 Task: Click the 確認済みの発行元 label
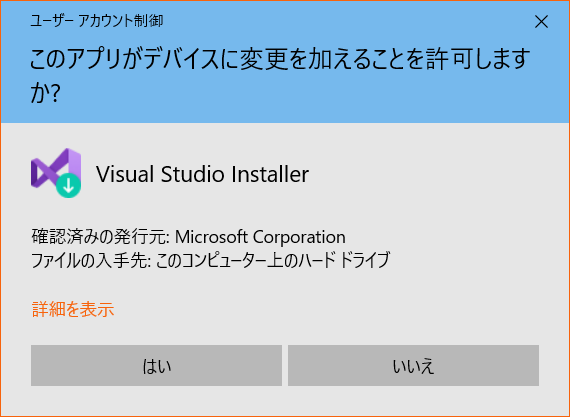click(101, 237)
